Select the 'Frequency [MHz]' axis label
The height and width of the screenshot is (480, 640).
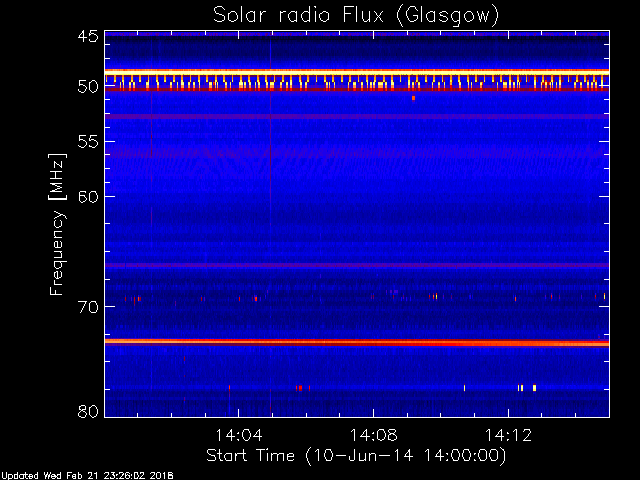click(58, 224)
